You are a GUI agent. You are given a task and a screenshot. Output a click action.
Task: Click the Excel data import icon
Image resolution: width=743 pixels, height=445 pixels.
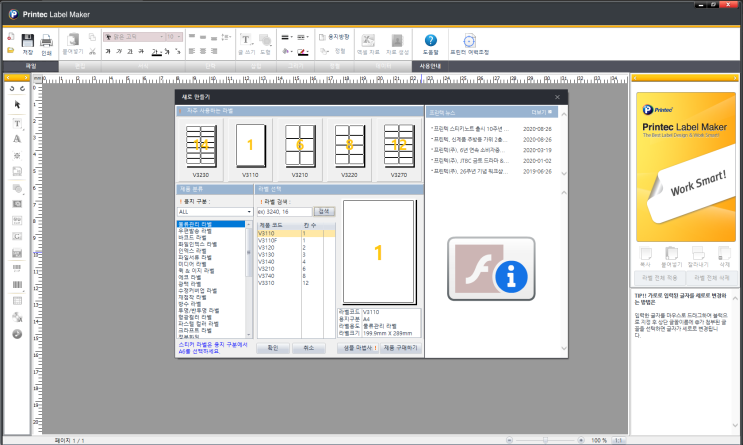point(368,40)
